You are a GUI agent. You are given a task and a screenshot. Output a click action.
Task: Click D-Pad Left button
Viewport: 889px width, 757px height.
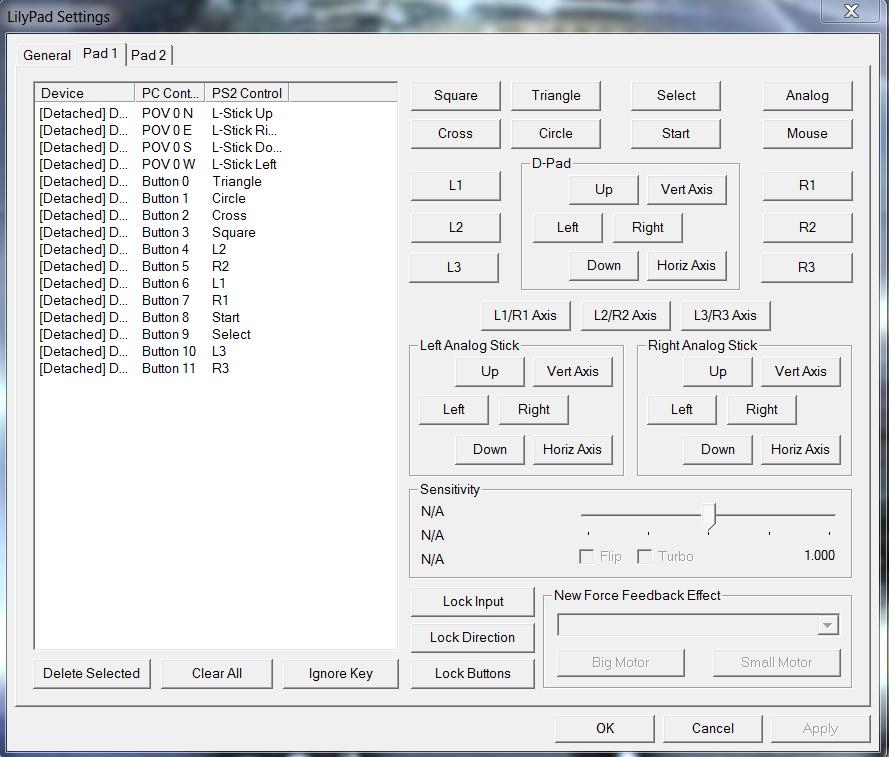[568, 227]
